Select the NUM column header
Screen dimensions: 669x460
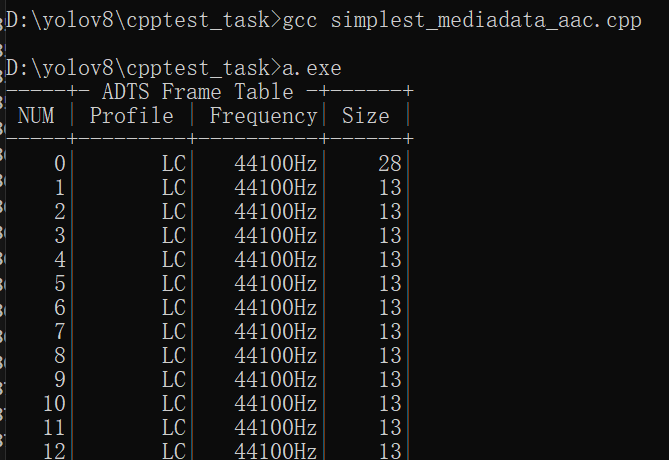click(36, 116)
